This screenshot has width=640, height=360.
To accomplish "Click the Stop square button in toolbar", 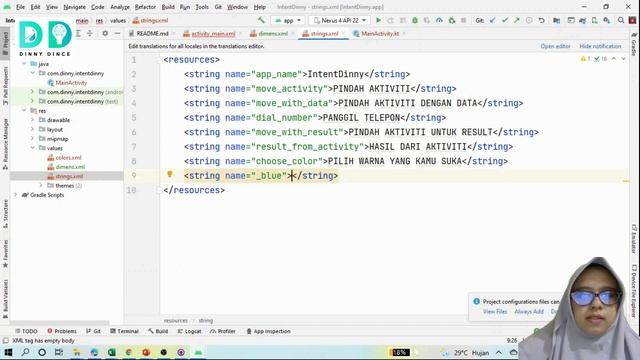I will pos(463,20).
